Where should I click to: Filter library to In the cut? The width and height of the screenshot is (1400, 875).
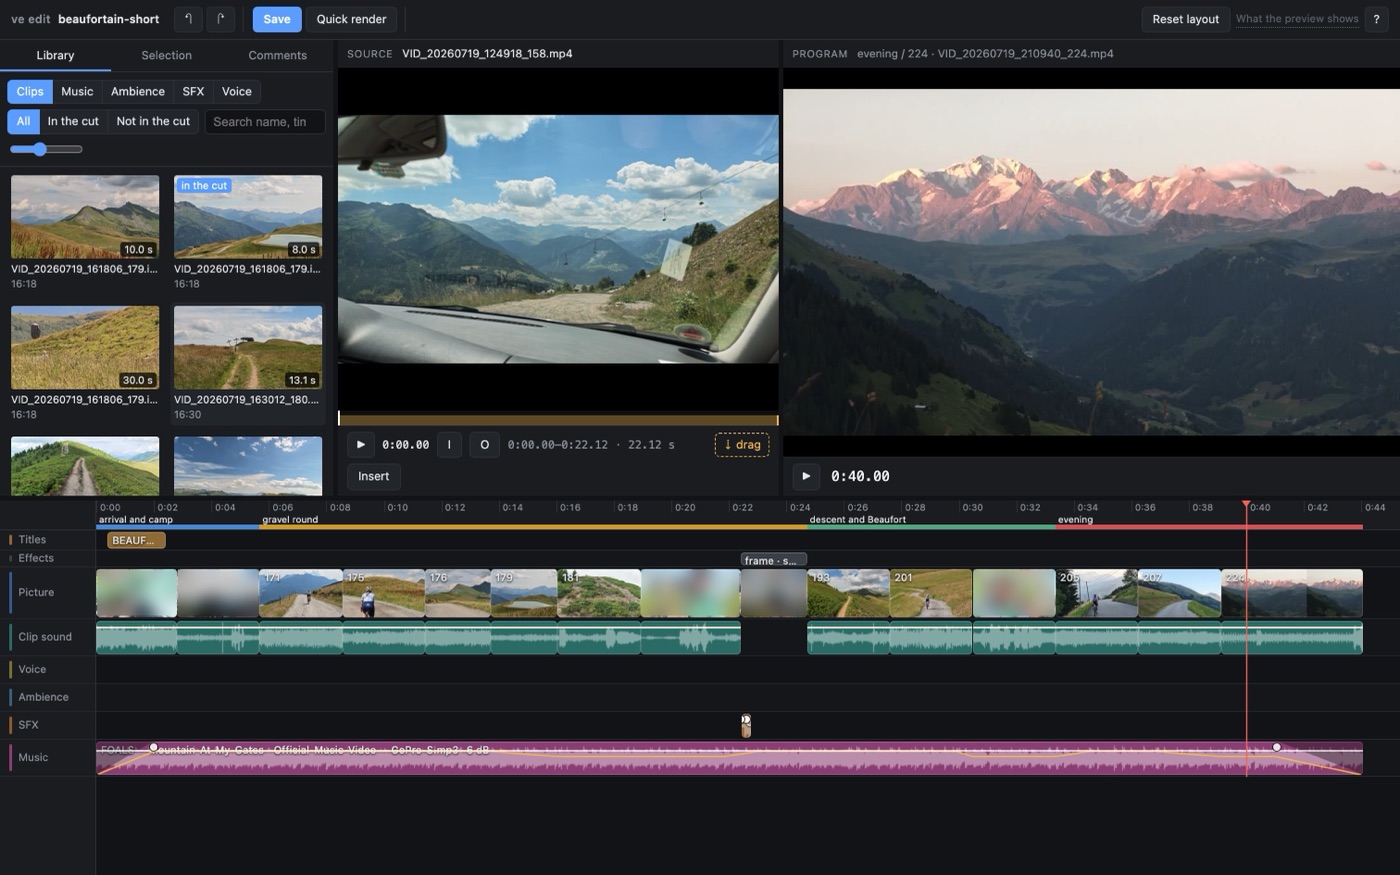pyautogui.click(x=73, y=121)
